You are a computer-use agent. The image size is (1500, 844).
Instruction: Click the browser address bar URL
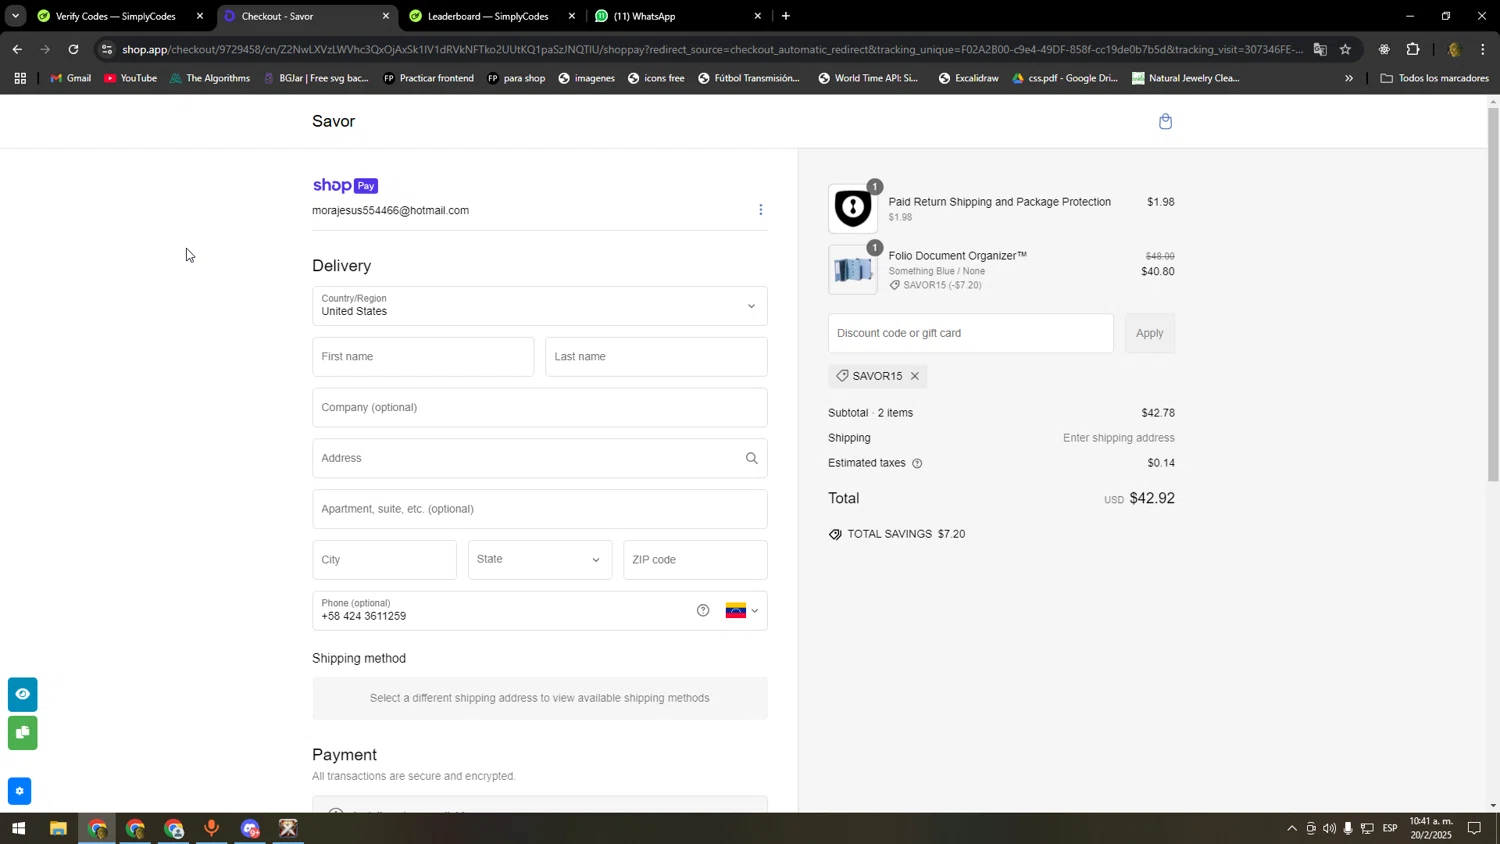pyautogui.click(x=710, y=49)
